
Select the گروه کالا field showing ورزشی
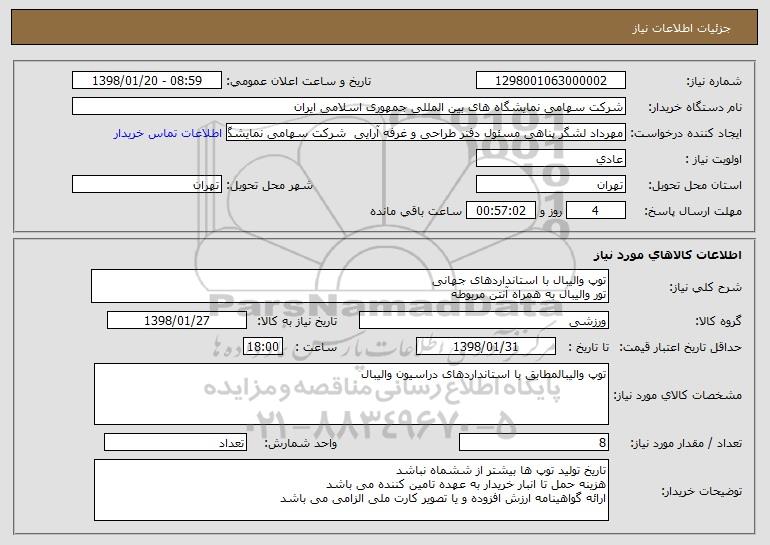[484, 321]
